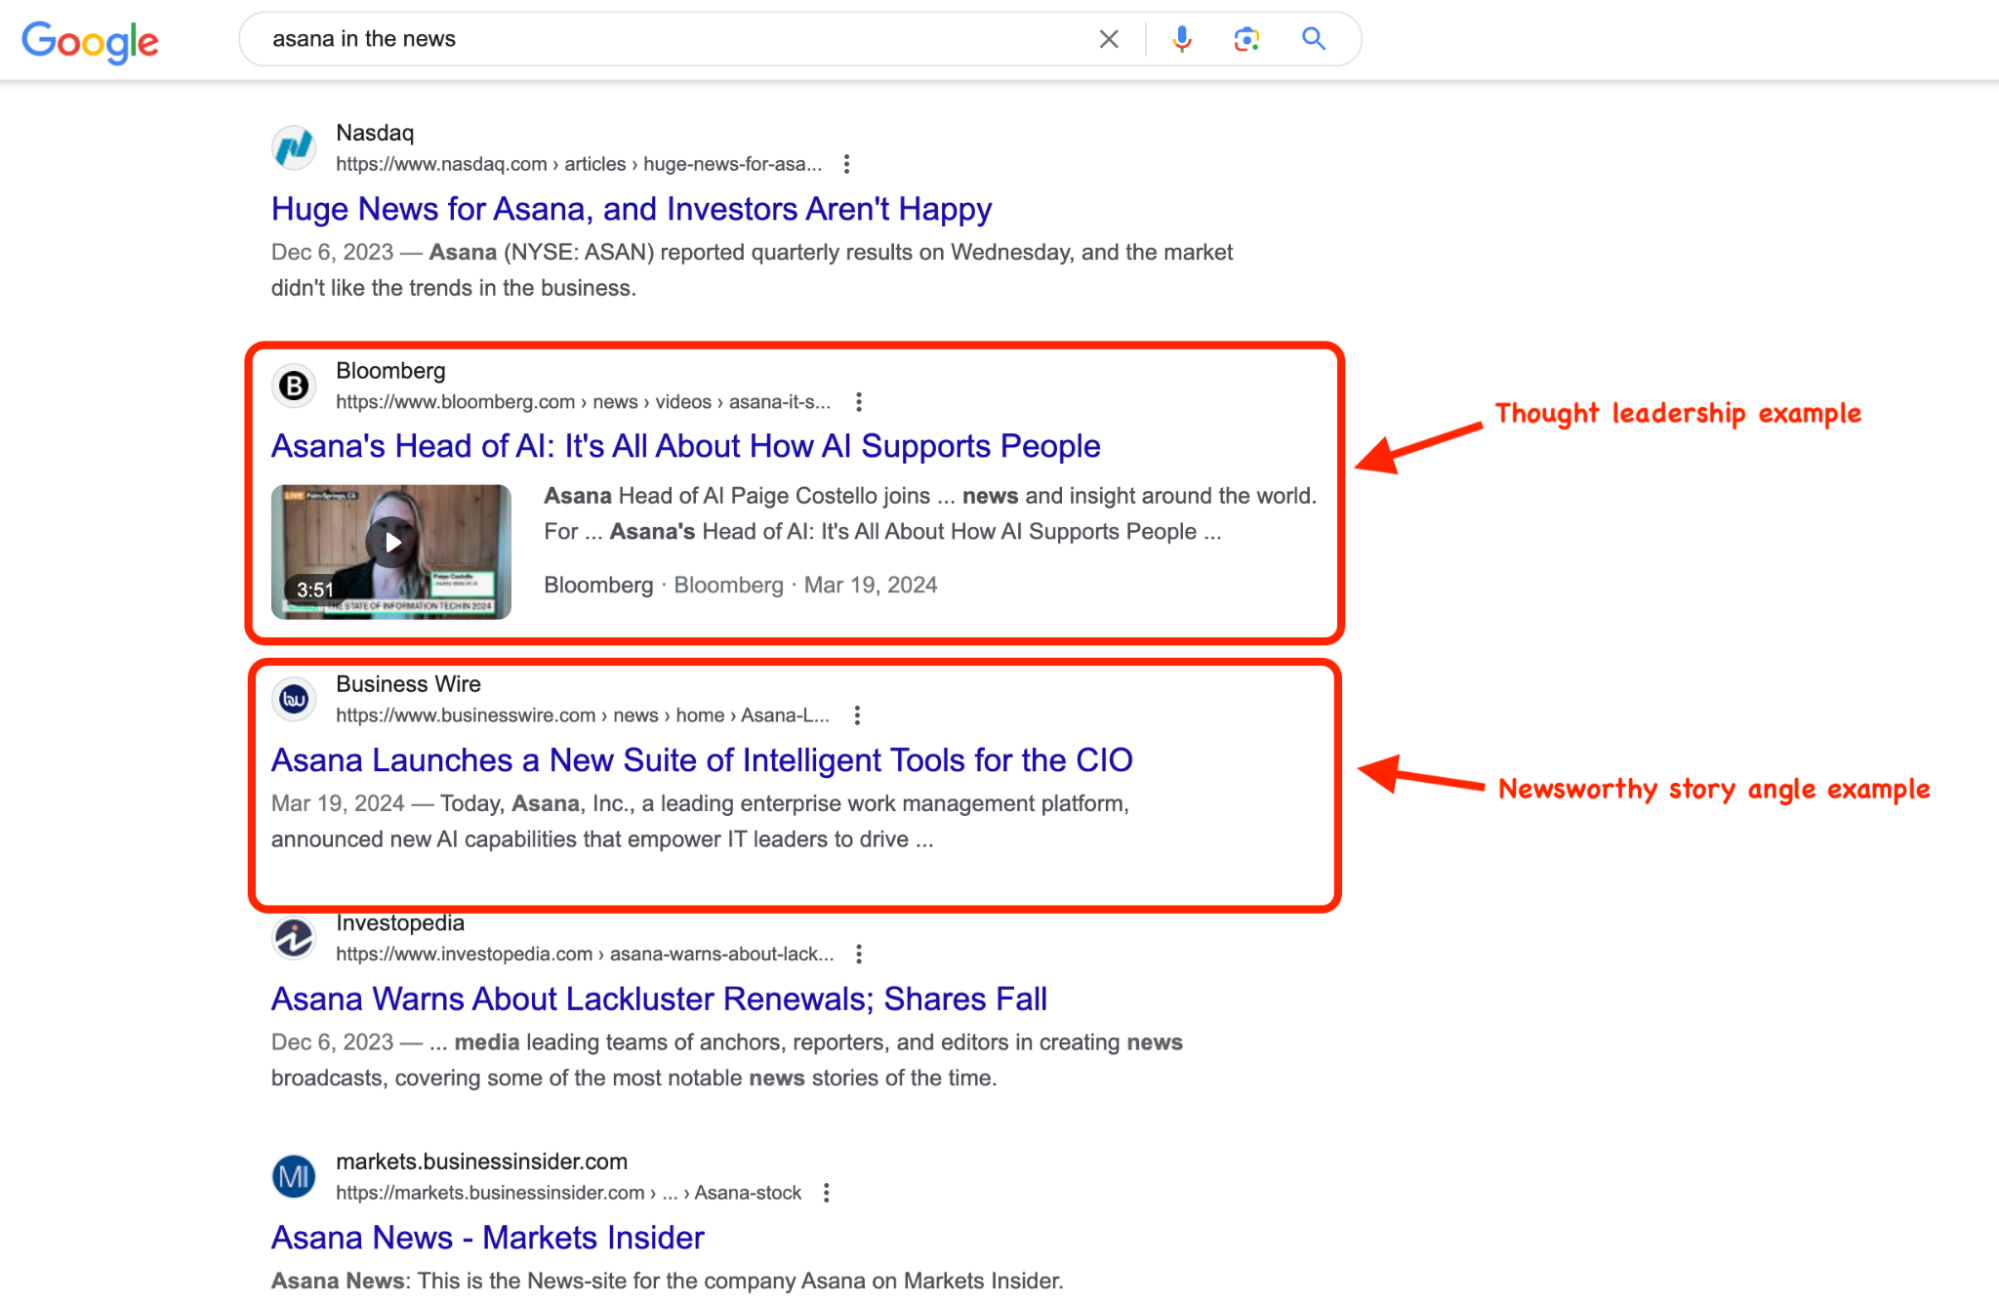Clear the search query with the X icon
Screen dimensions: 1999x1311
point(1108,39)
